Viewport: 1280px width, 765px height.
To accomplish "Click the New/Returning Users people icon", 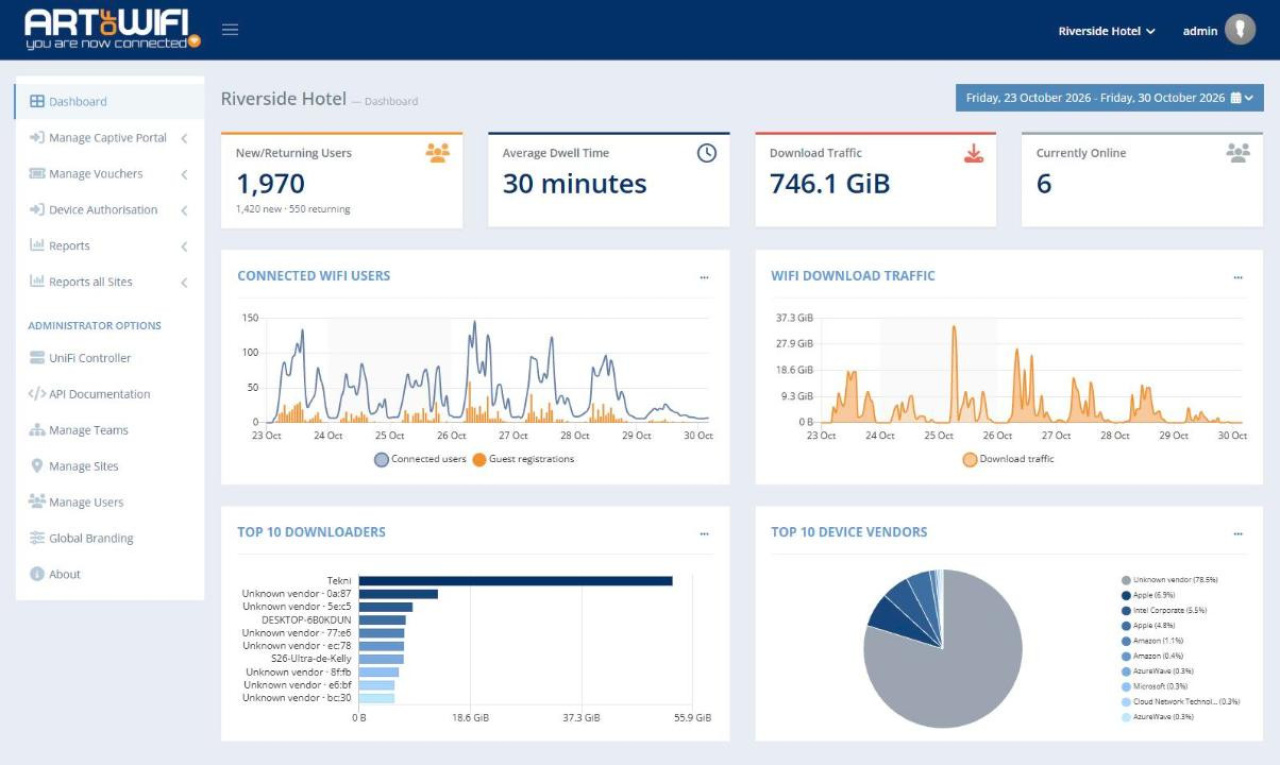I will click(438, 153).
